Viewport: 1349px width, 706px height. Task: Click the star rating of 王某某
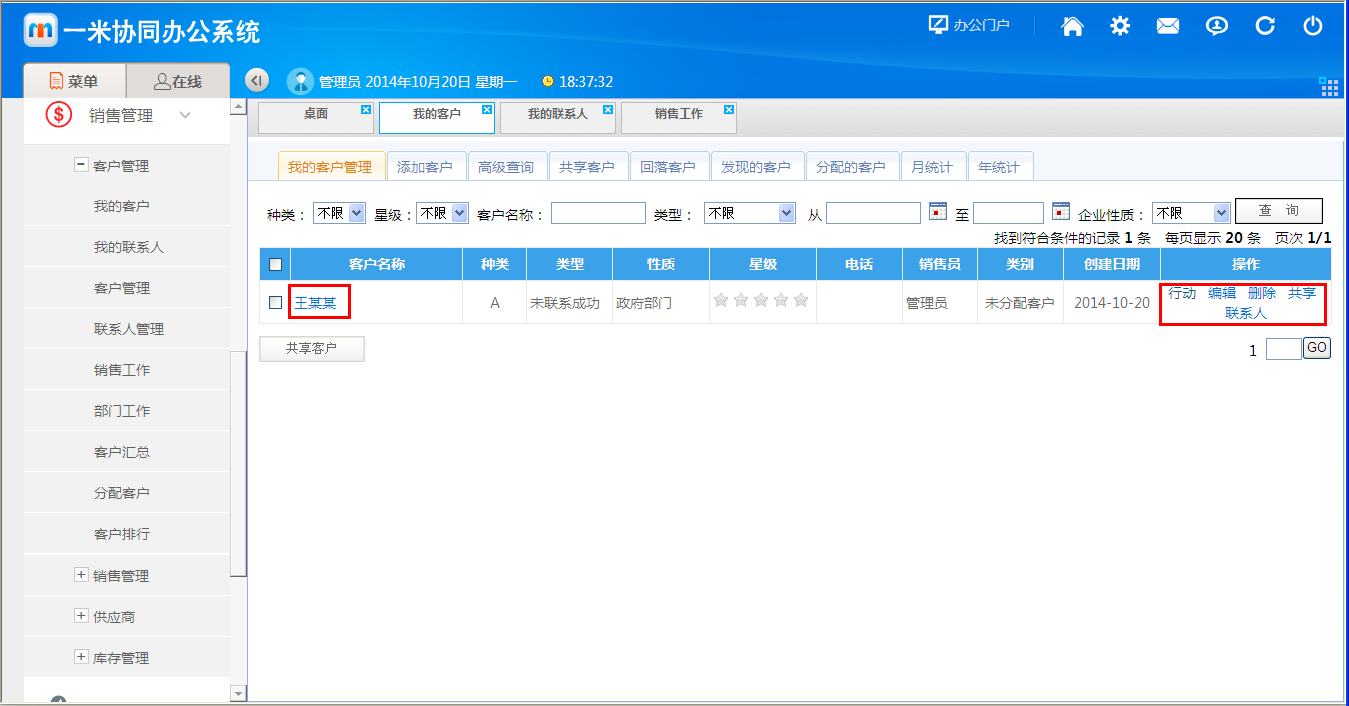[x=761, y=300]
